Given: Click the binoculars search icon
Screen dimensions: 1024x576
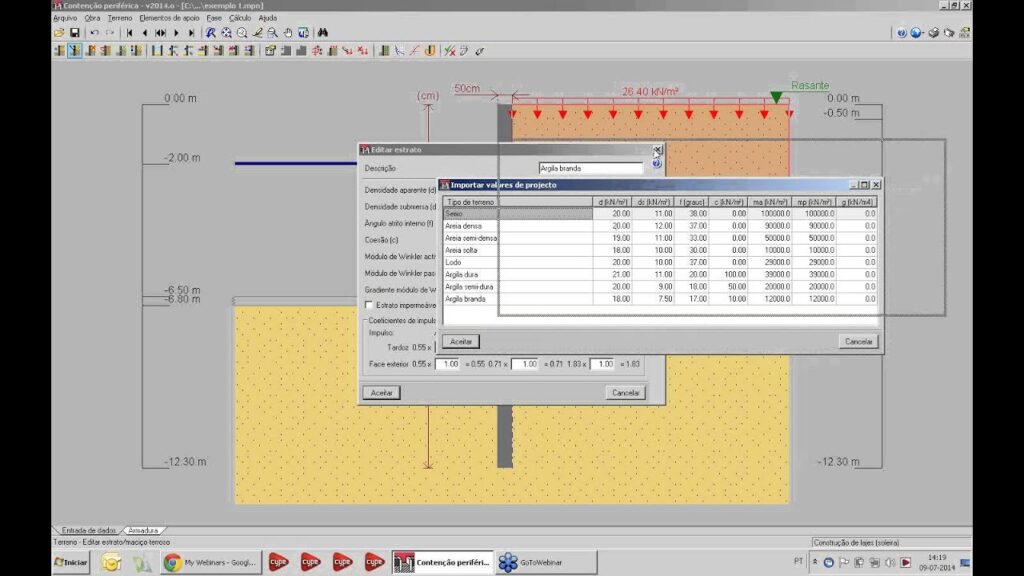Looking at the screenshot, I should click(x=322, y=33).
